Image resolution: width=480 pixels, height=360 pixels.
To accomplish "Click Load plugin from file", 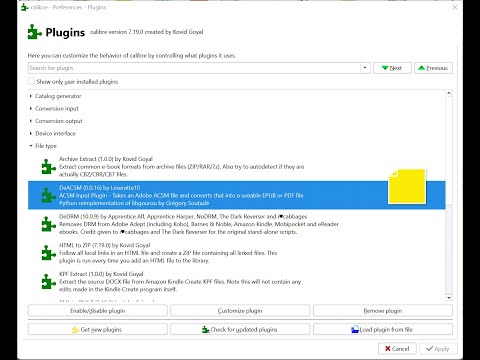I will click(383, 329).
